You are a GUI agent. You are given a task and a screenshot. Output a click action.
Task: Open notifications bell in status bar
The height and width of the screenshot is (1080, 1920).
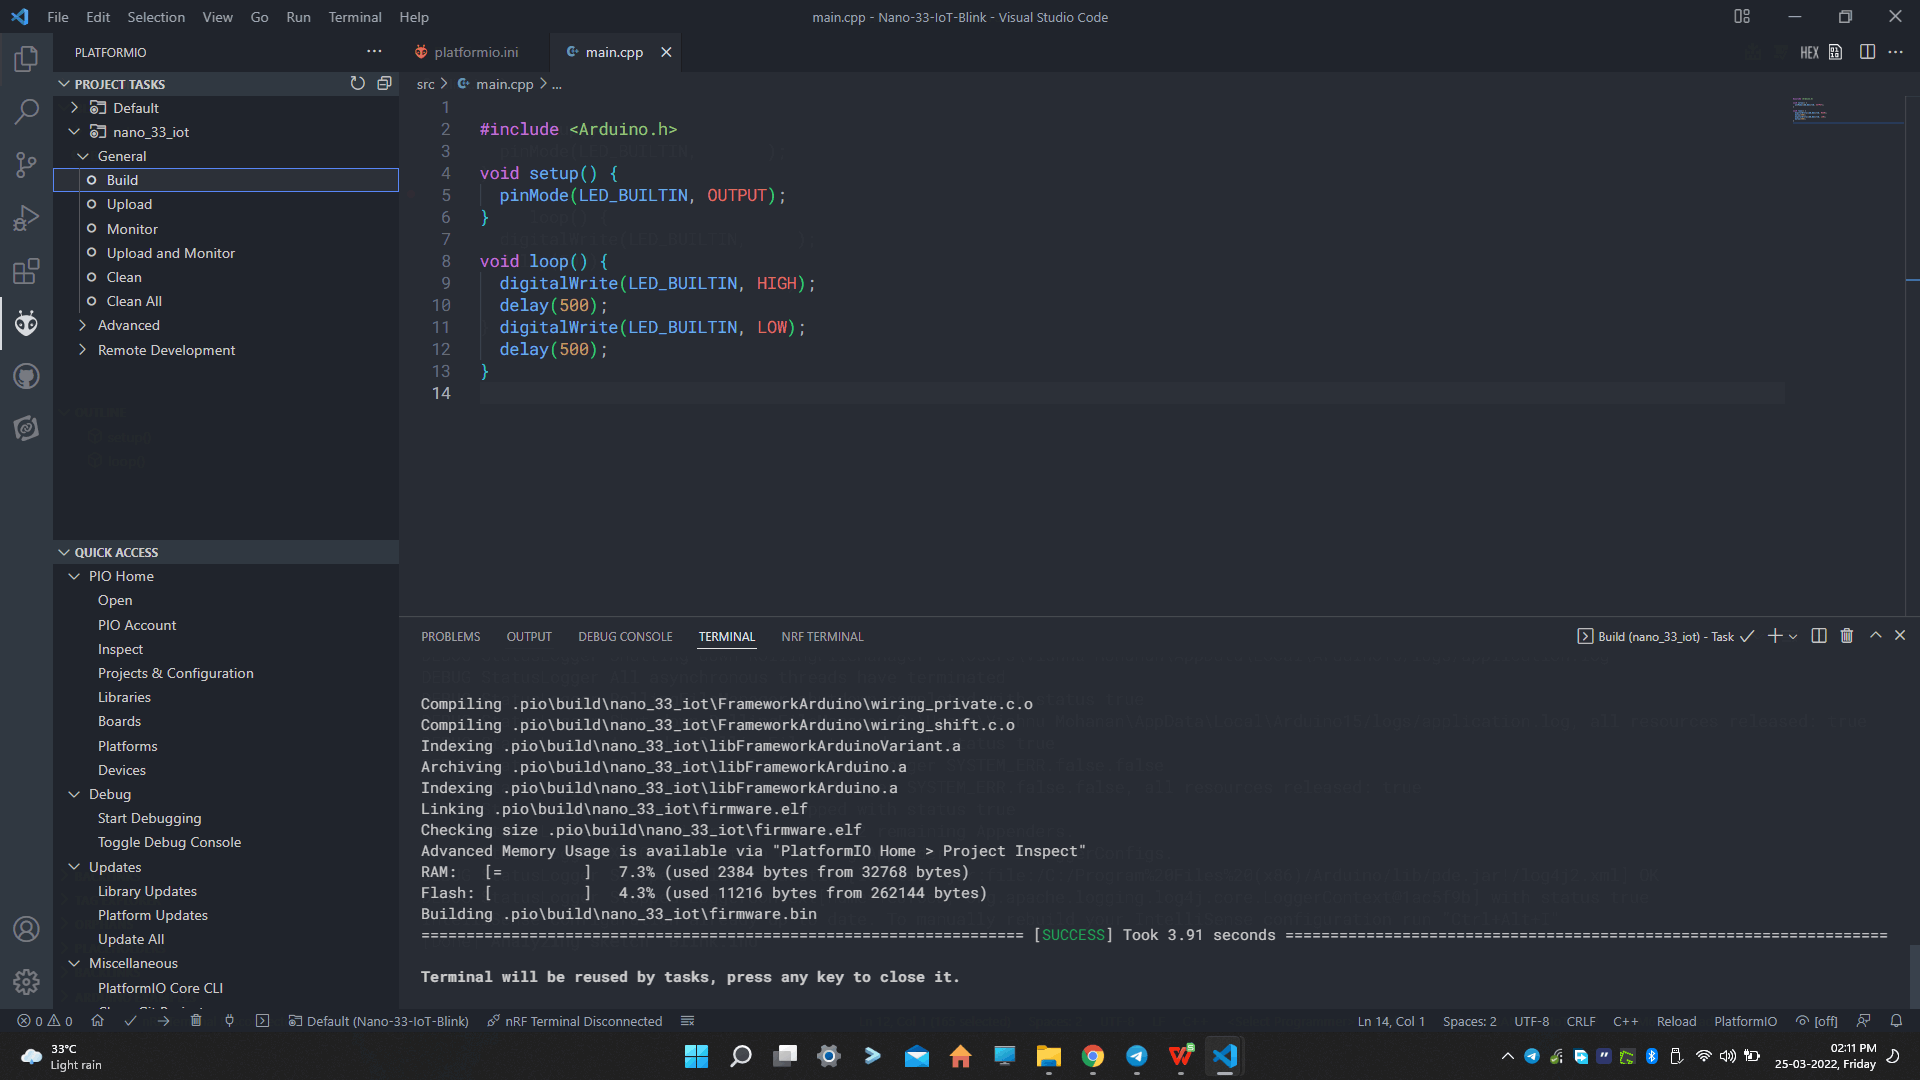[1896, 1021]
